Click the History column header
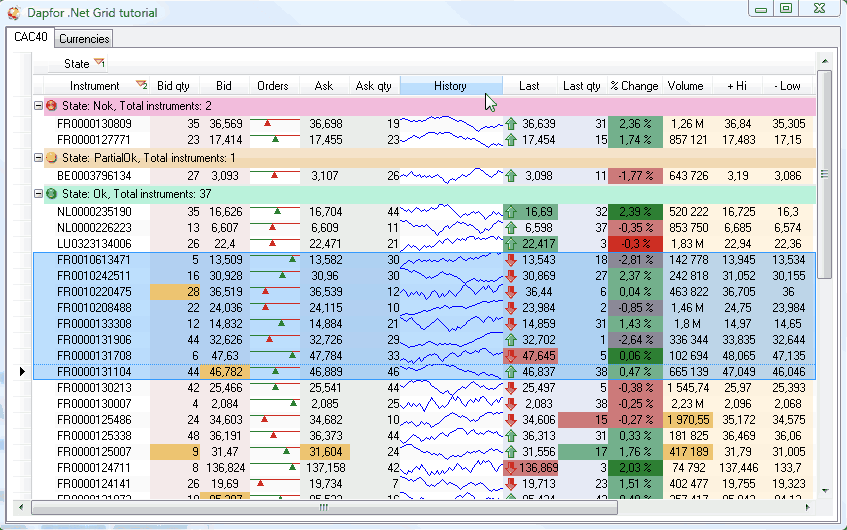Image resolution: width=847 pixels, height=530 pixels. [x=451, y=86]
